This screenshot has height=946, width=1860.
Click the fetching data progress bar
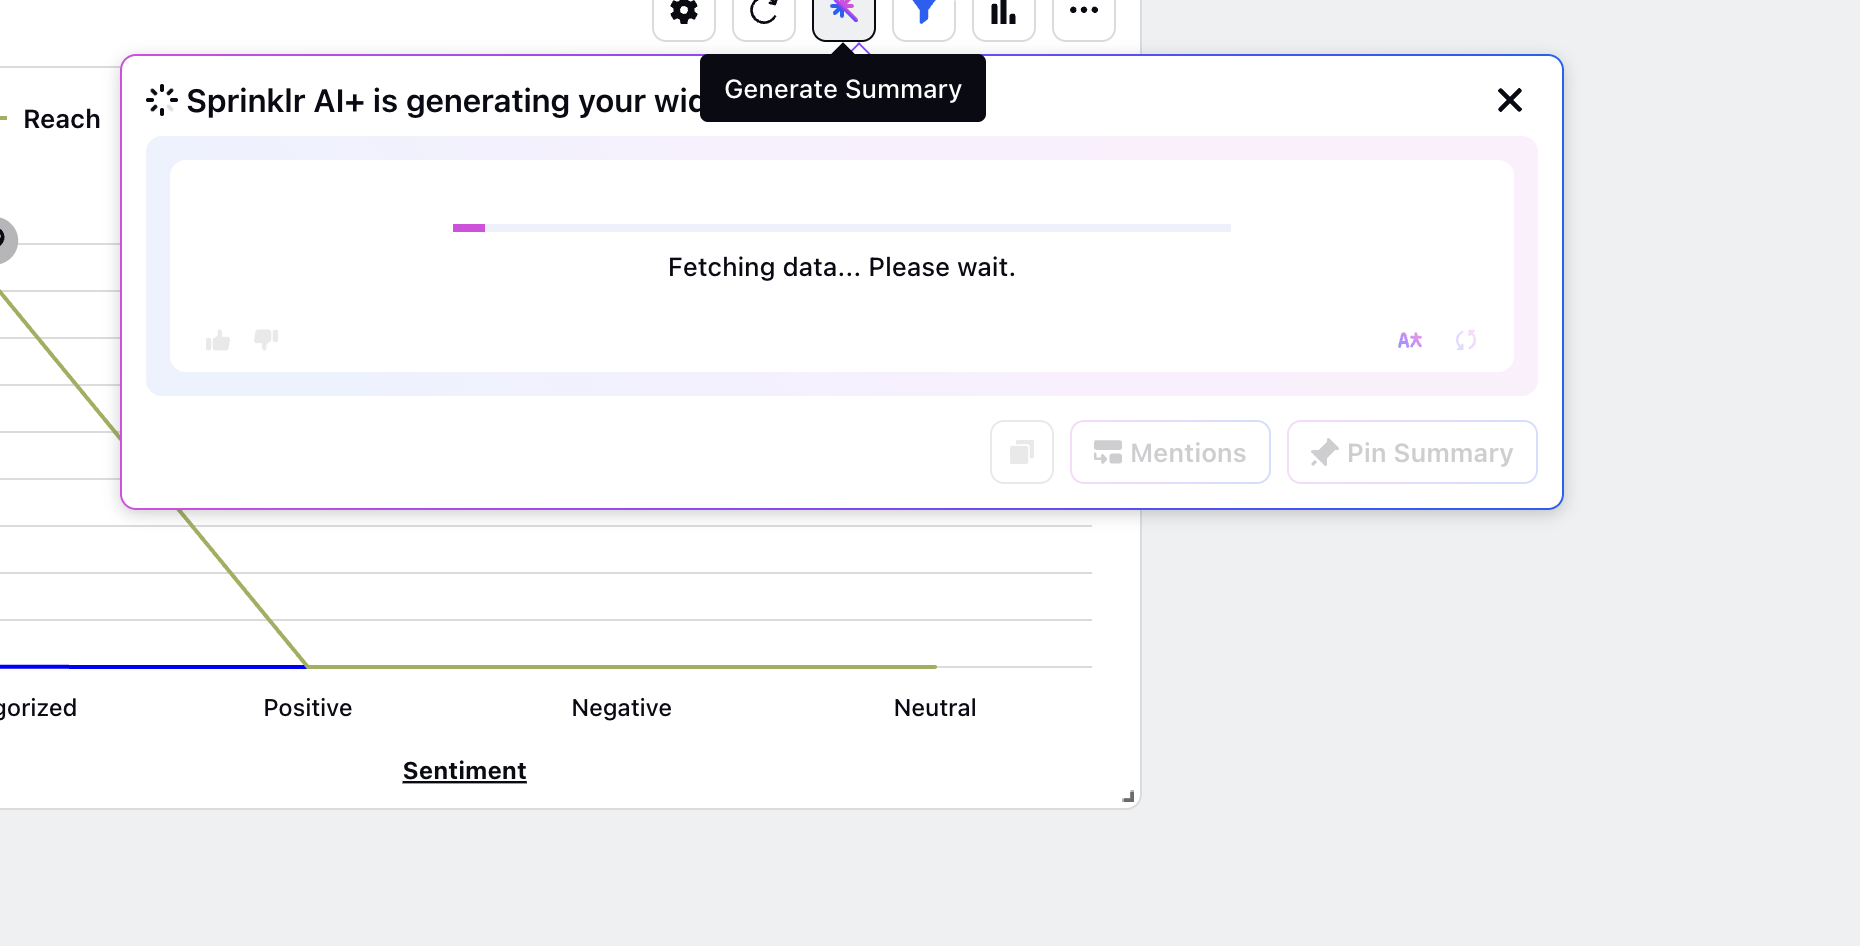(842, 228)
